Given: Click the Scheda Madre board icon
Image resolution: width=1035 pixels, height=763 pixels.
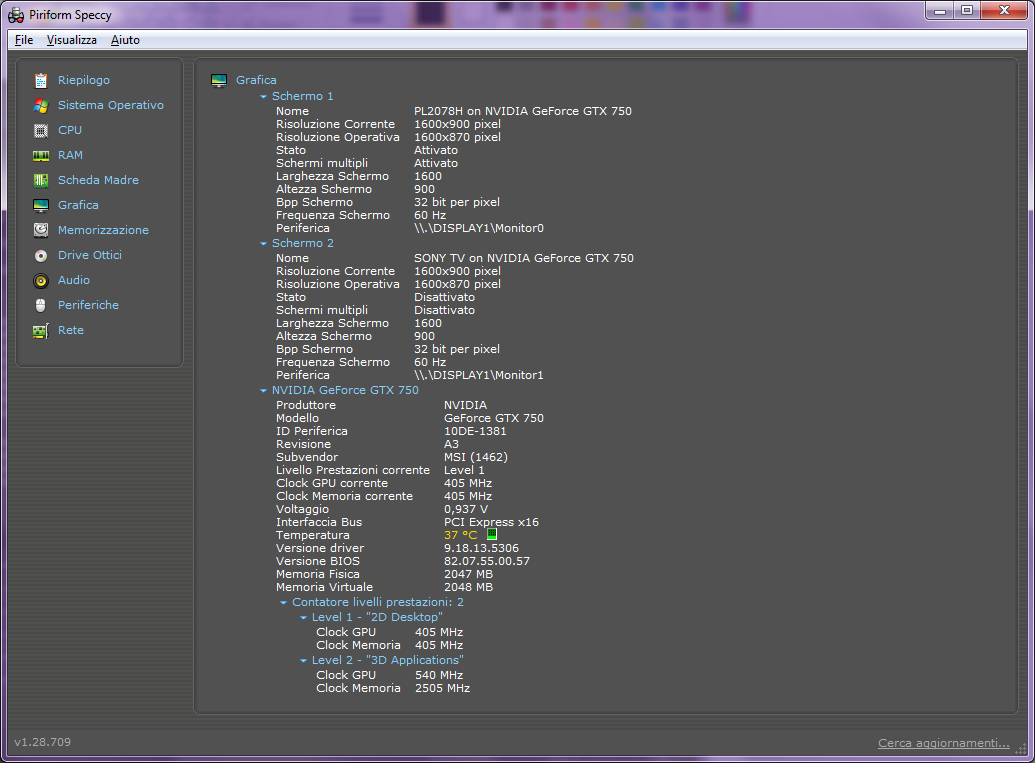Looking at the screenshot, I should point(41,180).
